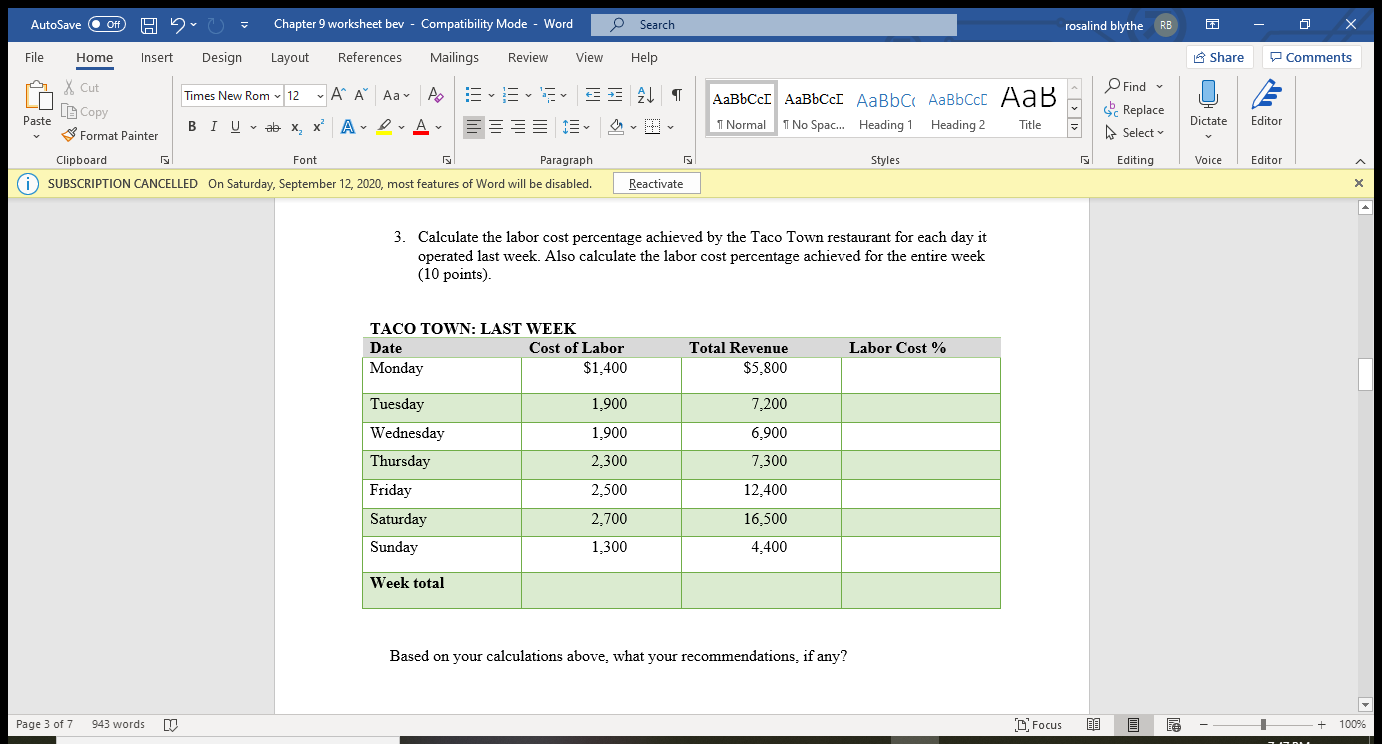Toggle italic formatting
This screenshot has width=1382, height=744.
point(212,126)
